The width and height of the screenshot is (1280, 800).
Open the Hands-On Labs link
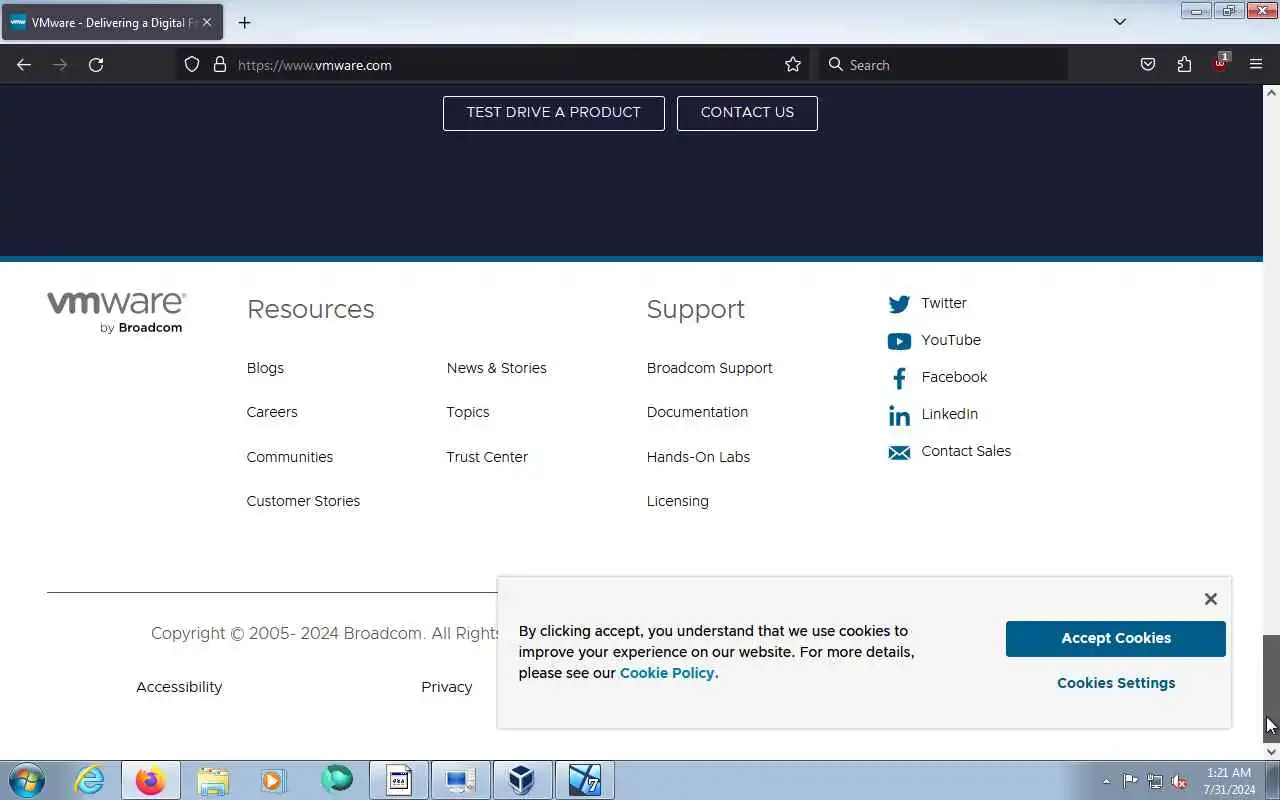click(x=698, y=457)
